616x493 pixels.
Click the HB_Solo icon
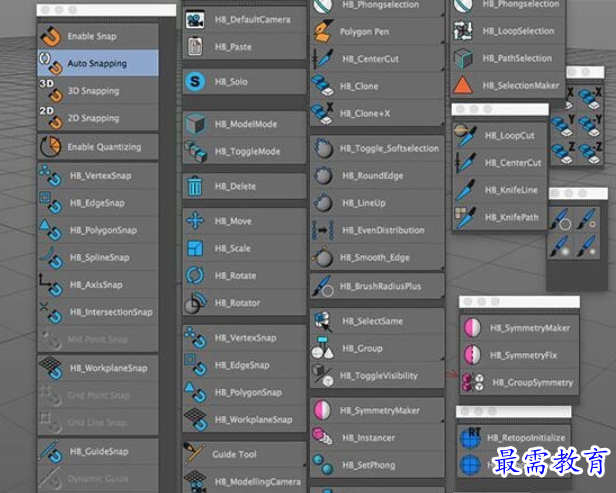pos(195,81)
